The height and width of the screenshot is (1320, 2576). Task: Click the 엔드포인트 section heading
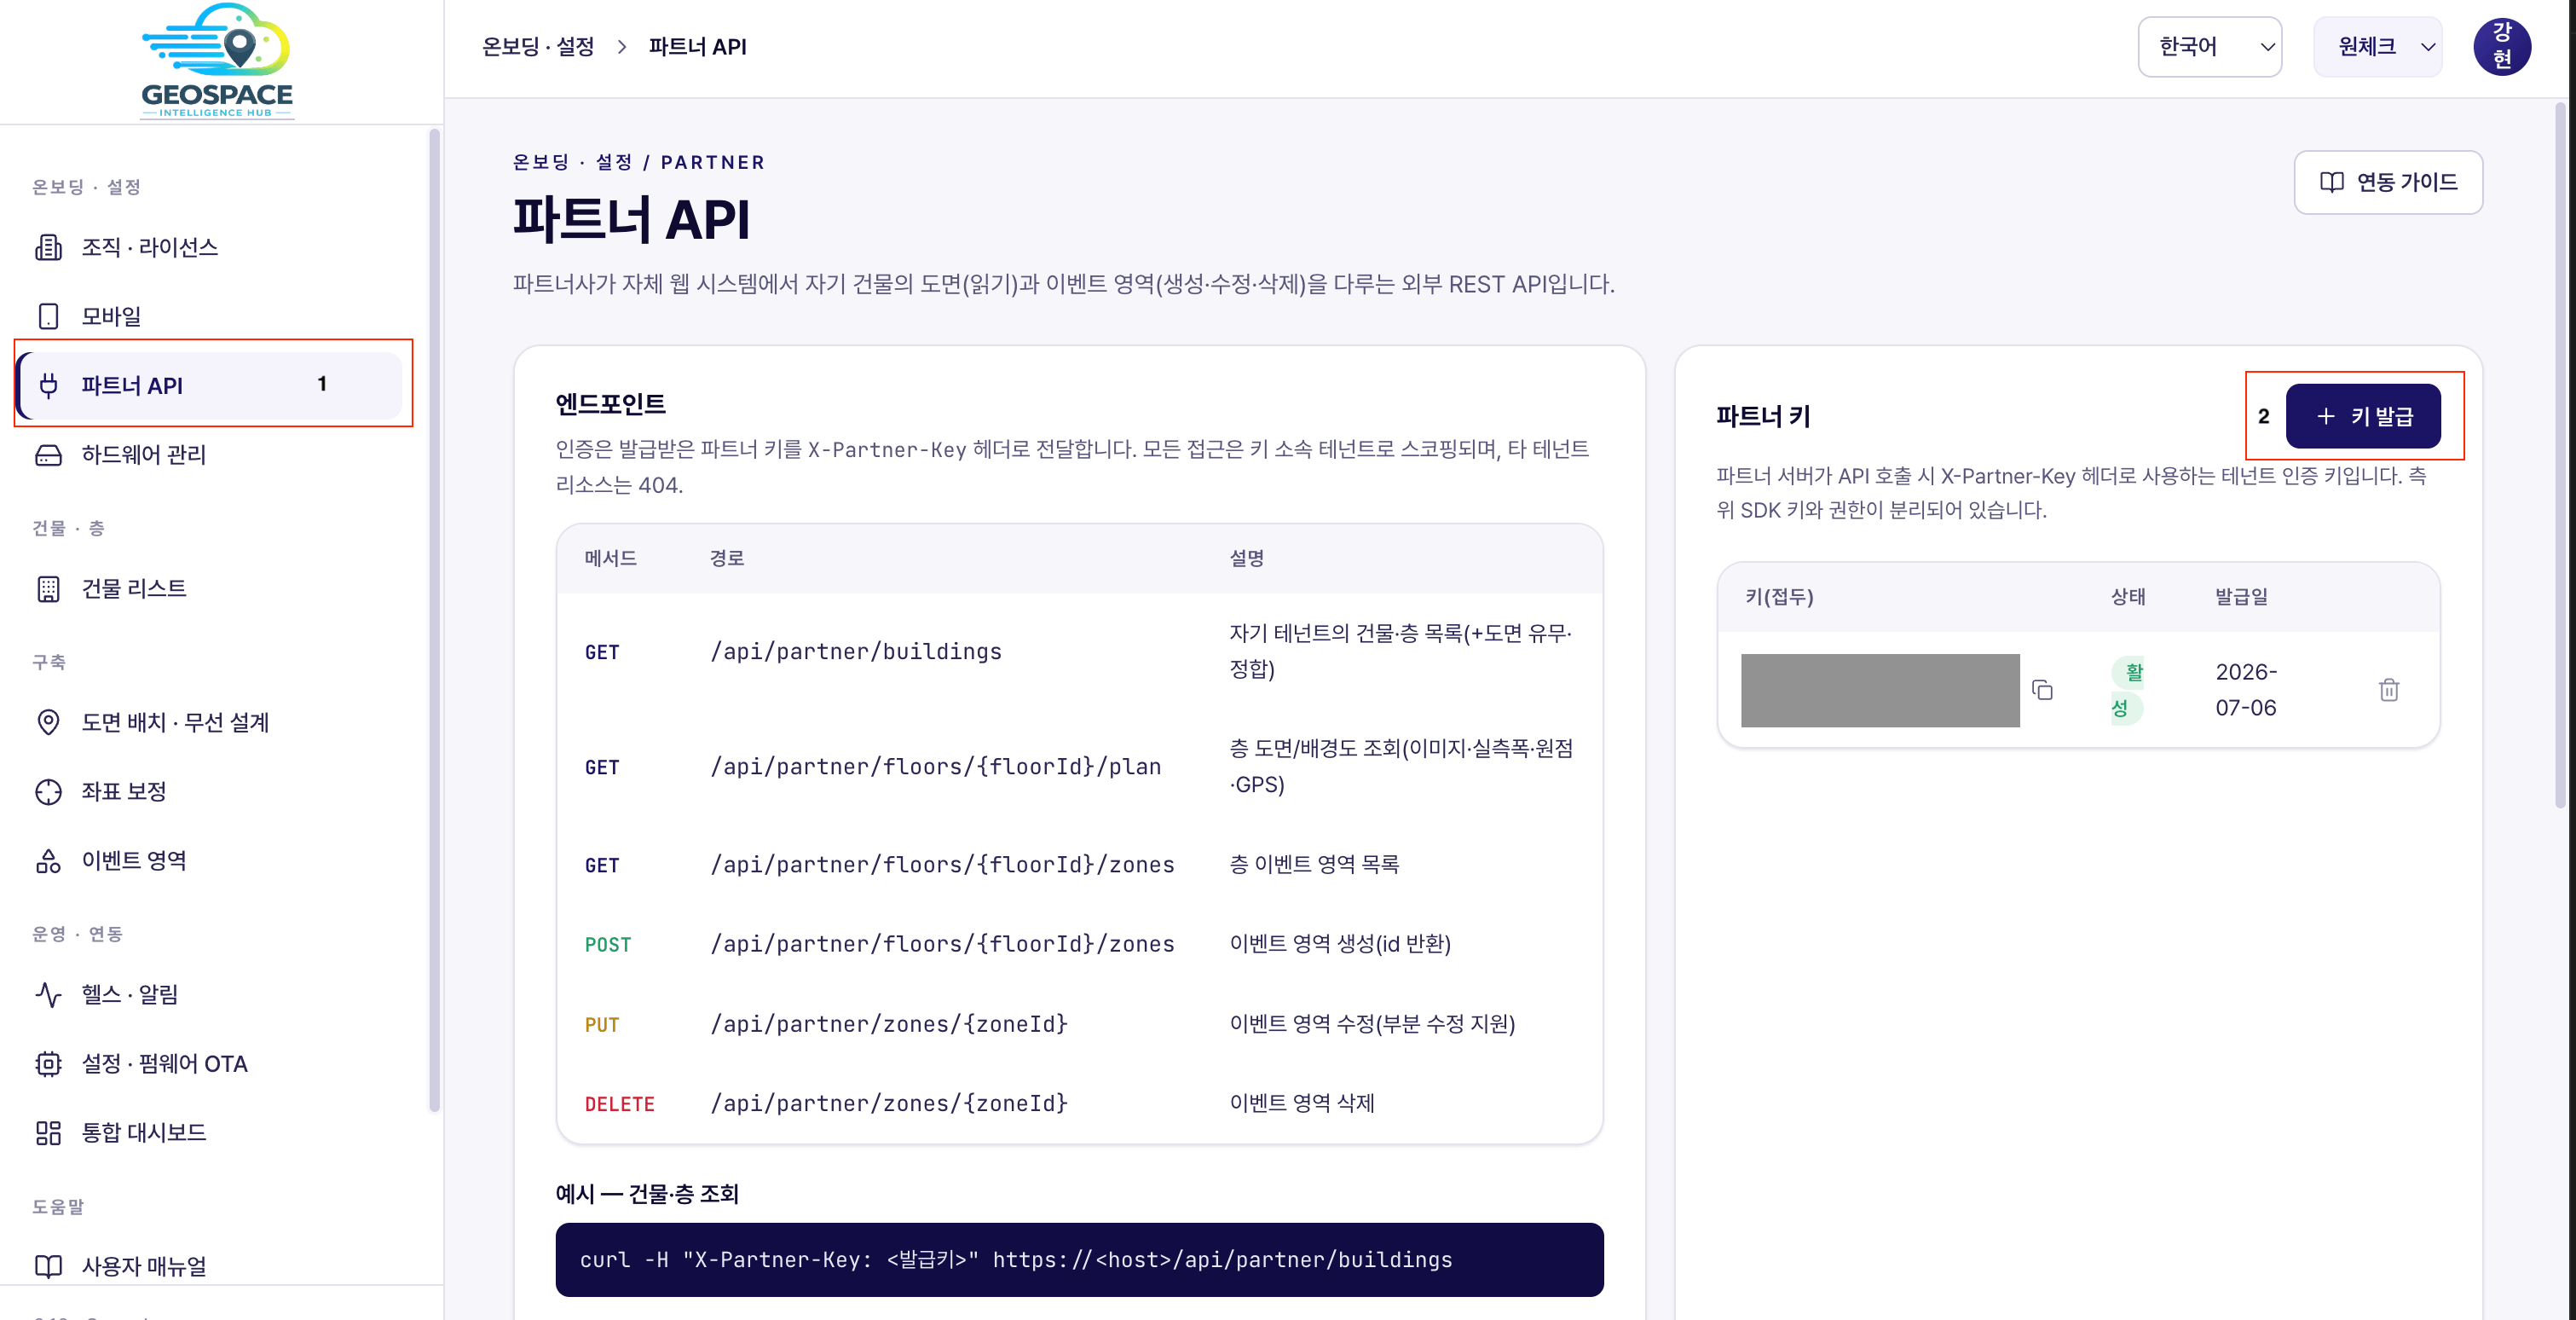(610, 404)
